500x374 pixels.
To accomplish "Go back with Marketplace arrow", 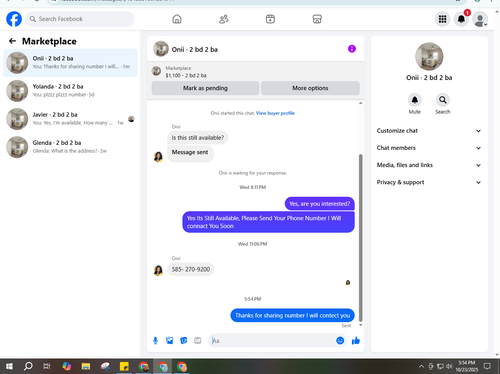I will click(x=12, y=41).
